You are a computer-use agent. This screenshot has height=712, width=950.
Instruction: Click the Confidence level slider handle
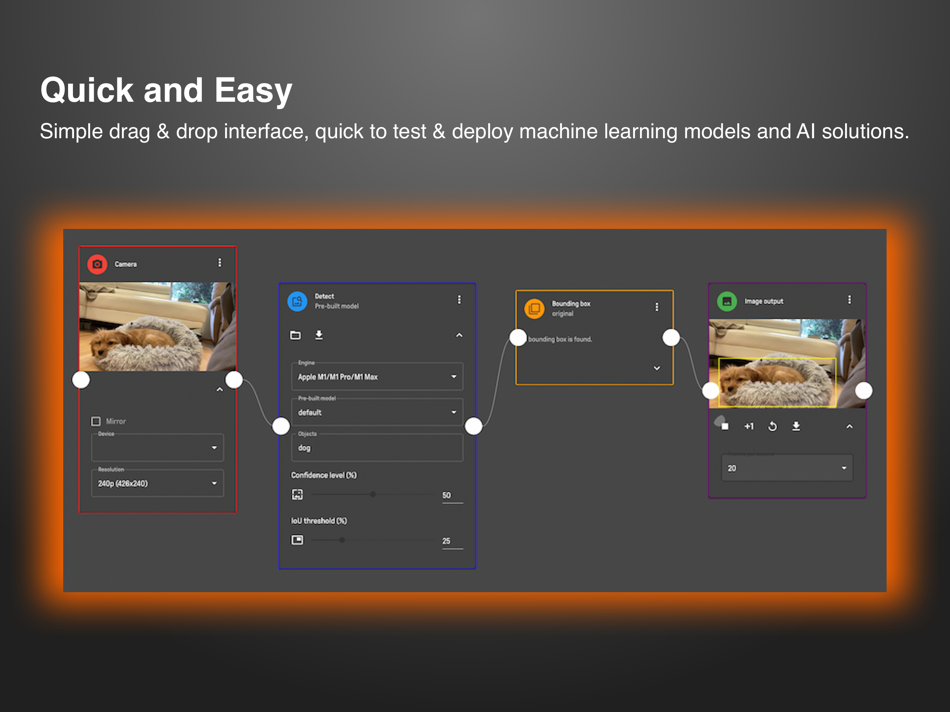point(373,494)
